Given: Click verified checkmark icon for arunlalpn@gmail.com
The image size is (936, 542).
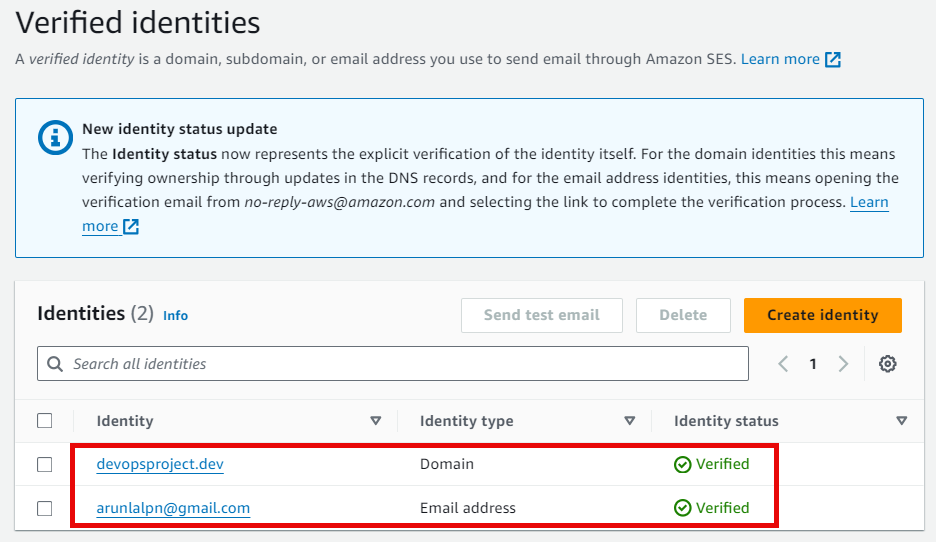Looking at the screenshot, I should click(x=682, y=508).
